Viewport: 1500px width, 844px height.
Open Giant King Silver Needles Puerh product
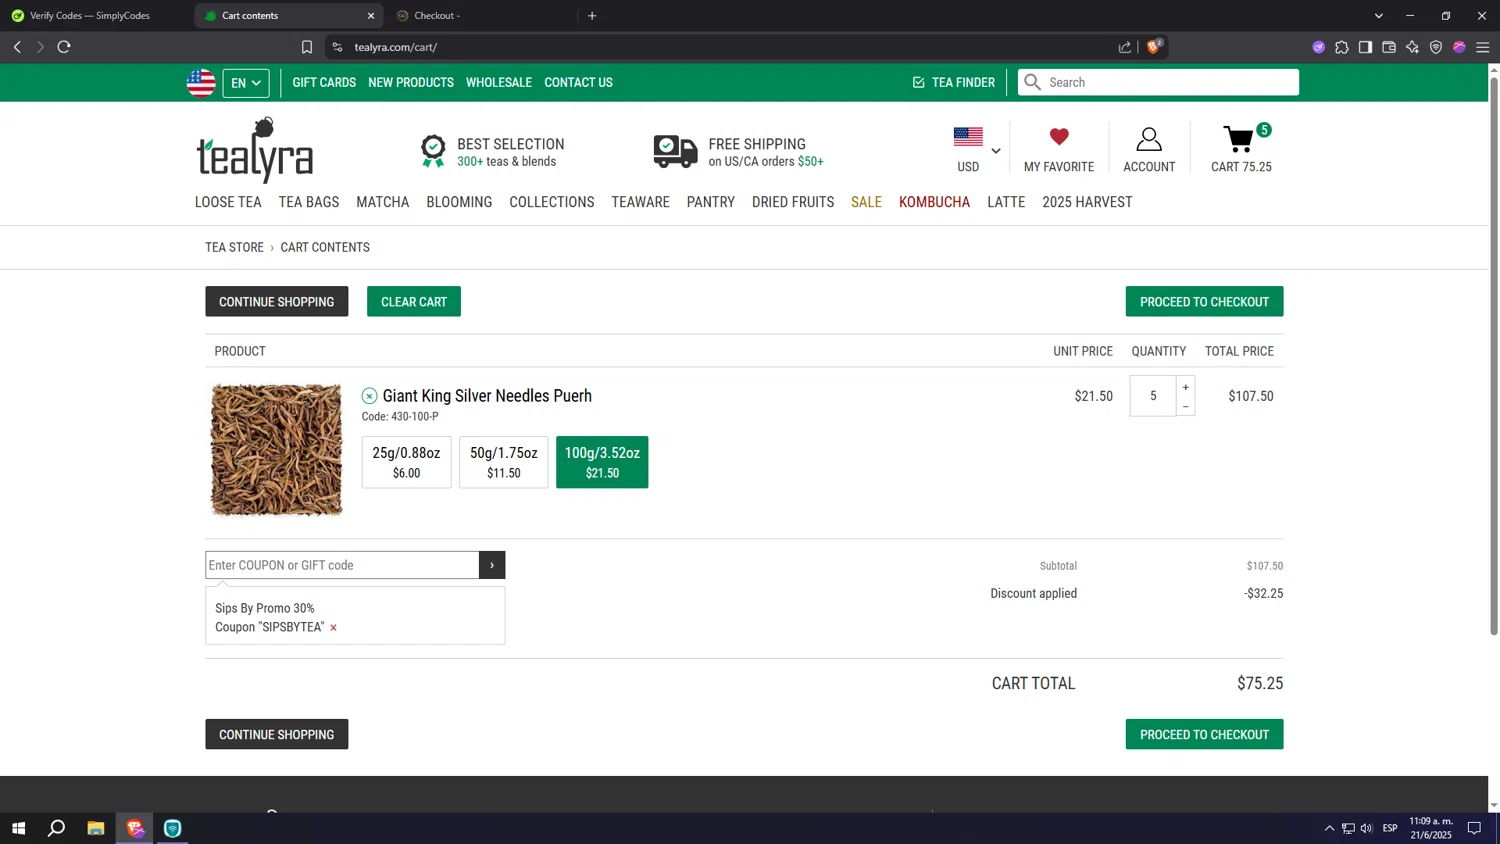tap(487, 396)
